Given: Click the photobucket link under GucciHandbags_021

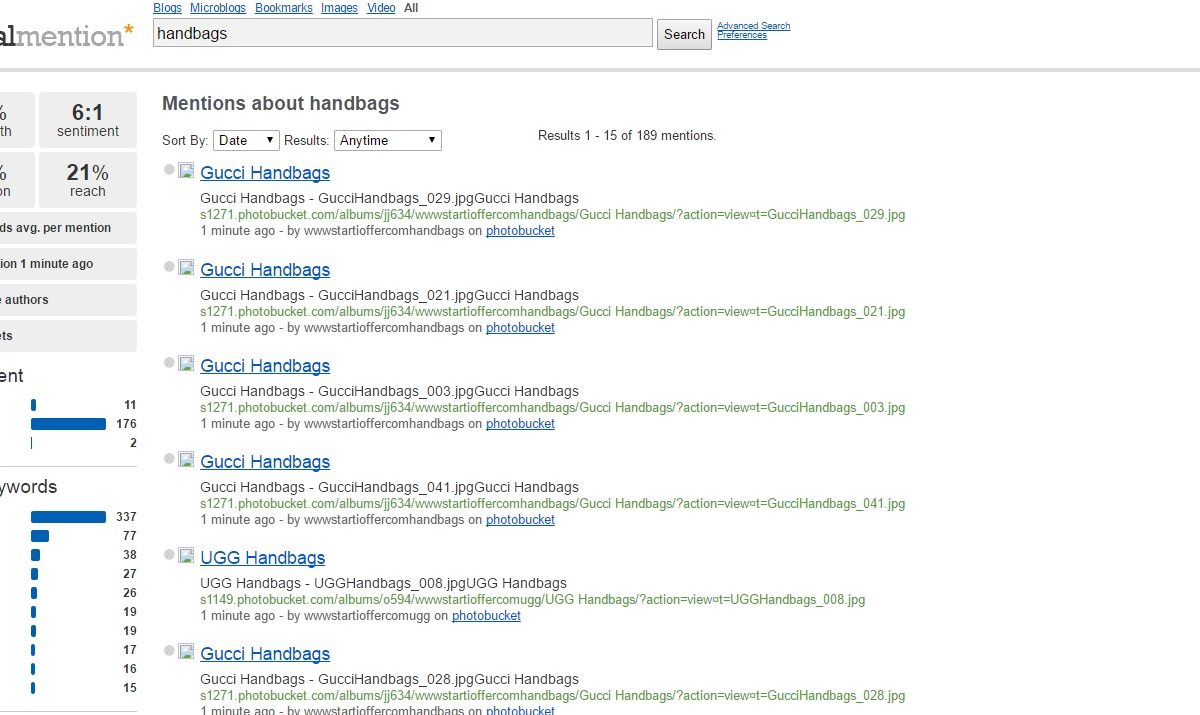Looking at the screenshot, I should point(520,328).
